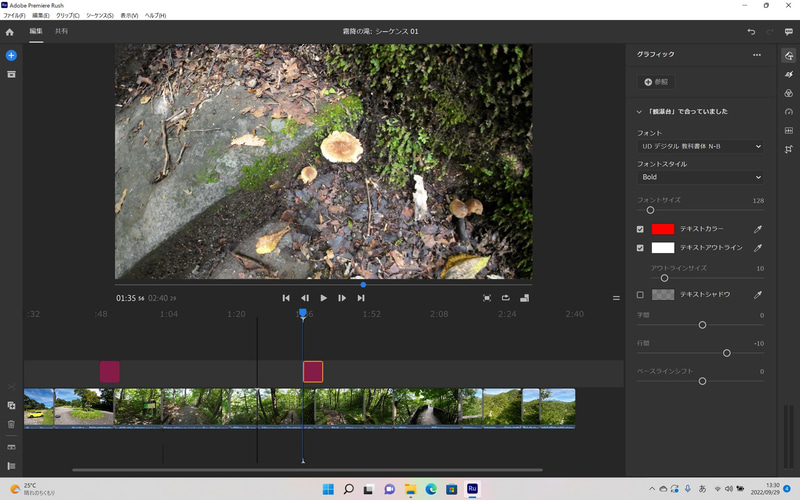Enable the テキストシャドウ checkbox
The width and height of the screenshot is (800, 500).
(x=641, y=295)
